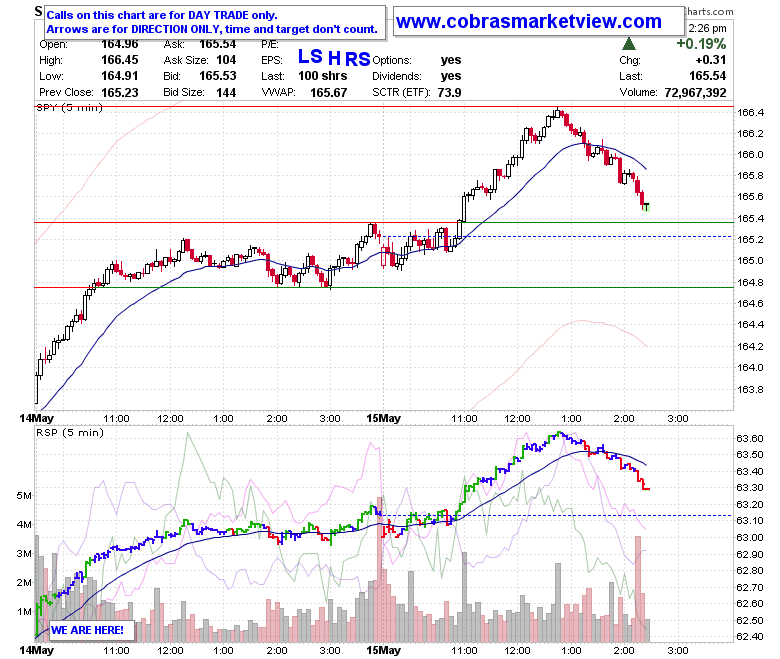Viewport: 780px width, 659px height.
Task: Click the 'yes' next to Options
Action: tap(451, 60)
